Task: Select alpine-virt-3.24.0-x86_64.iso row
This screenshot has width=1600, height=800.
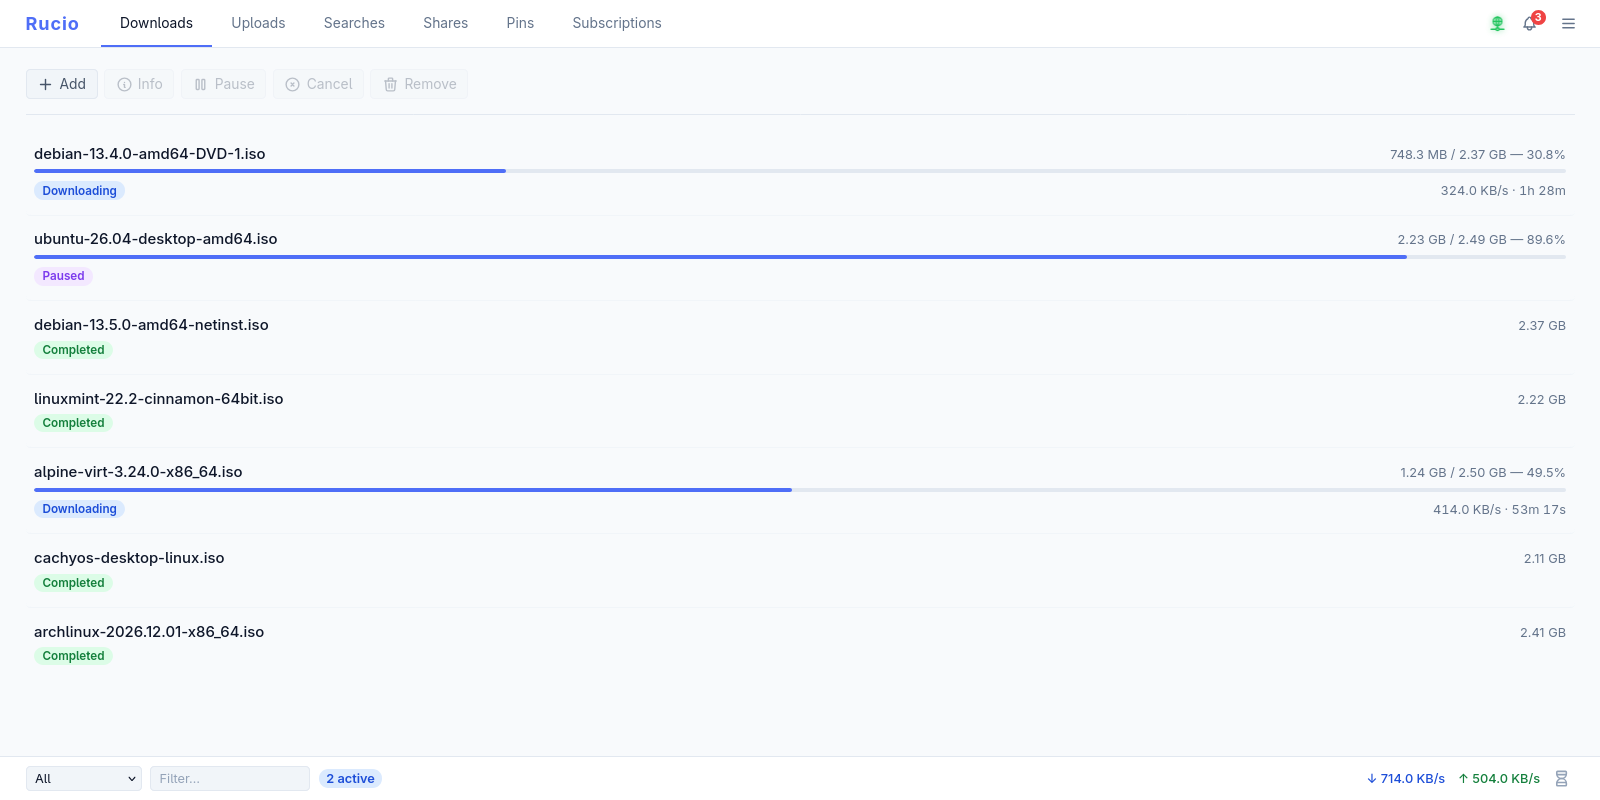Action: click(800, 491)
